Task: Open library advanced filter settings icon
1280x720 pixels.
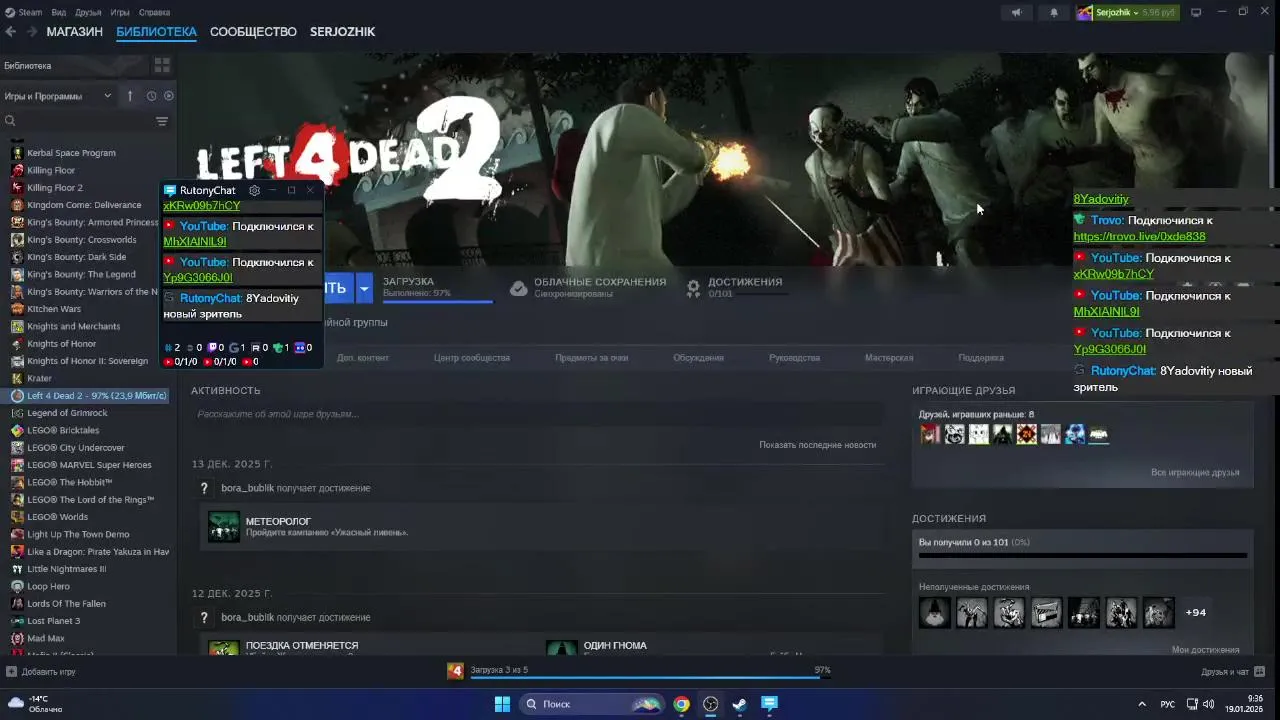Action: pos(162,121)
